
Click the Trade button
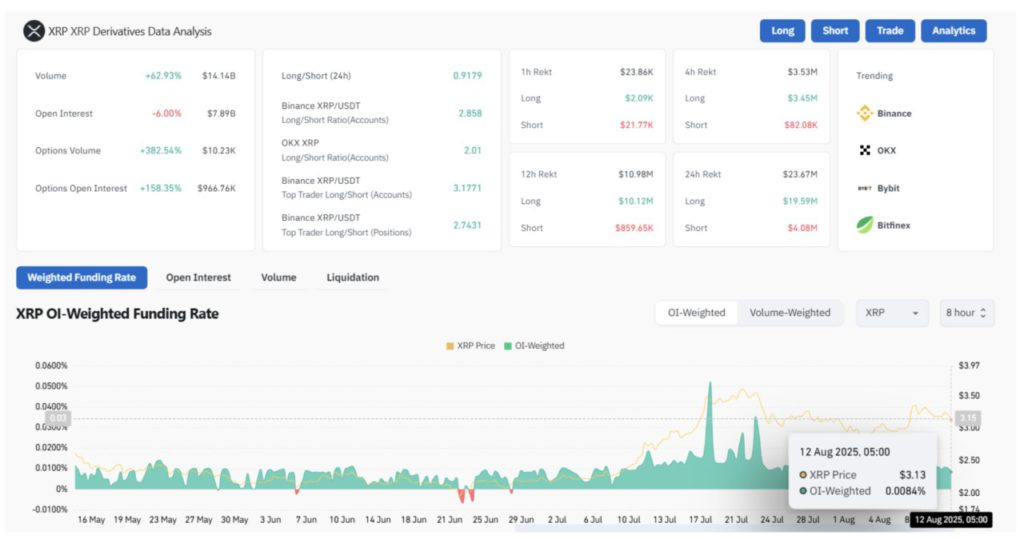889,31
